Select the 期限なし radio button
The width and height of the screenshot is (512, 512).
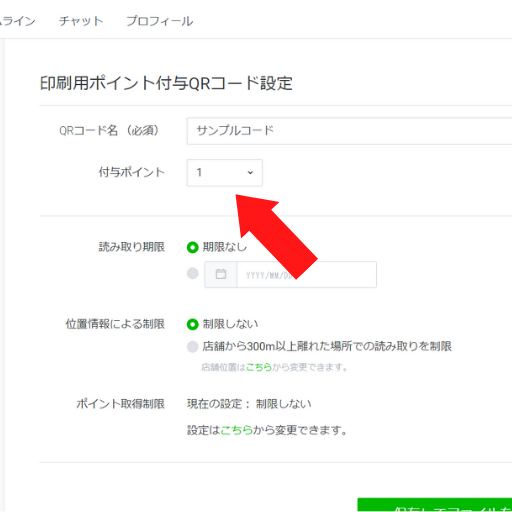[x=193, y=247]
